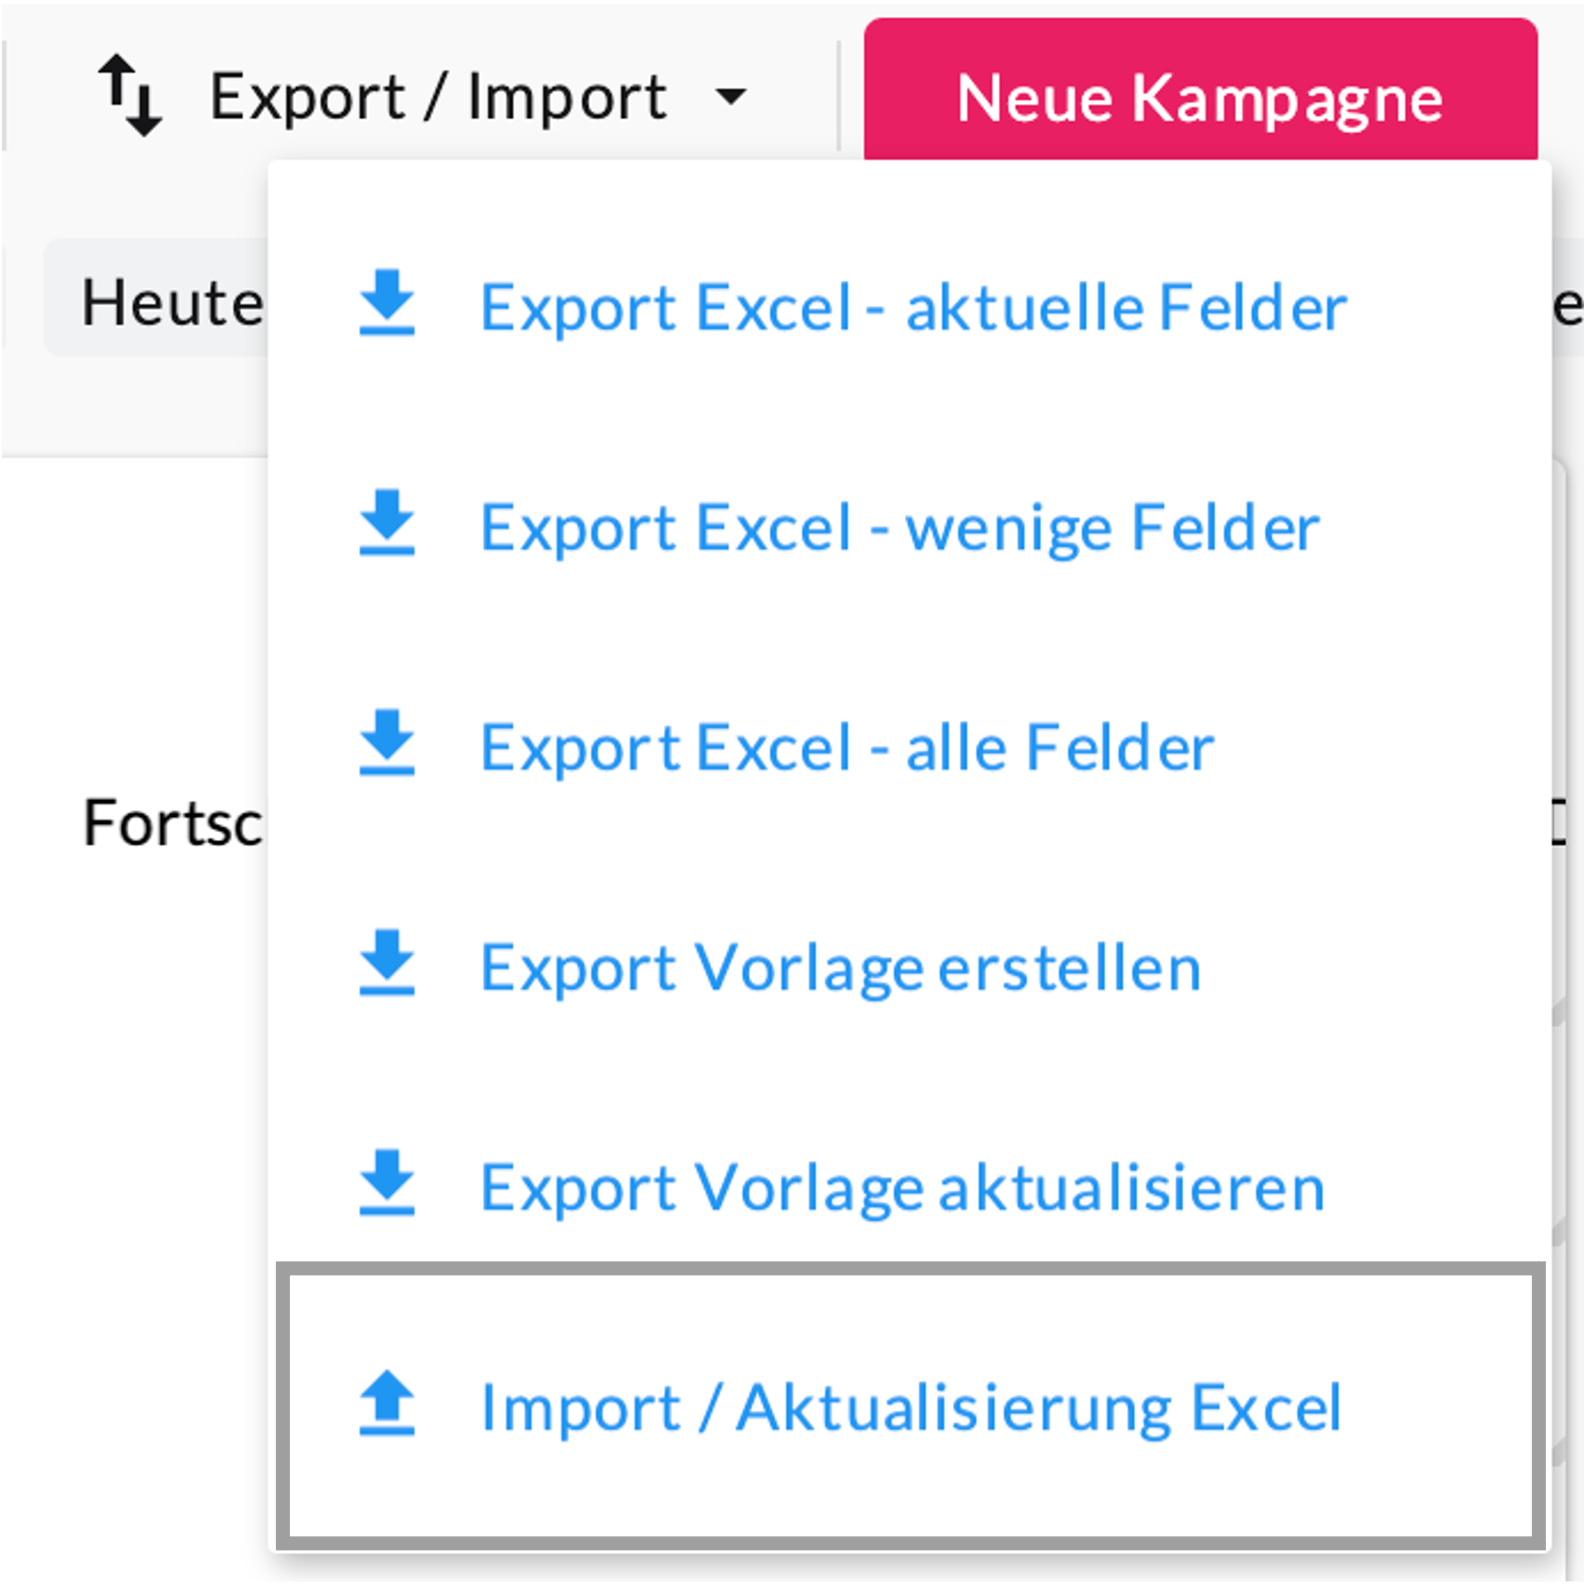Click the partially hidden Fortsc… column label
The image size is (1585, 1585).
click(172, 823)
